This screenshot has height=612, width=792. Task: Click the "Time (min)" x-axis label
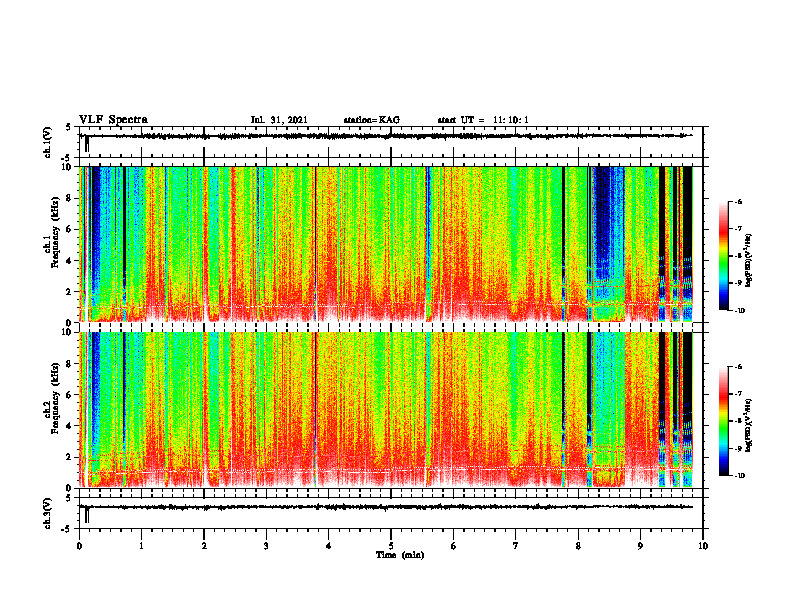[400, 555]
